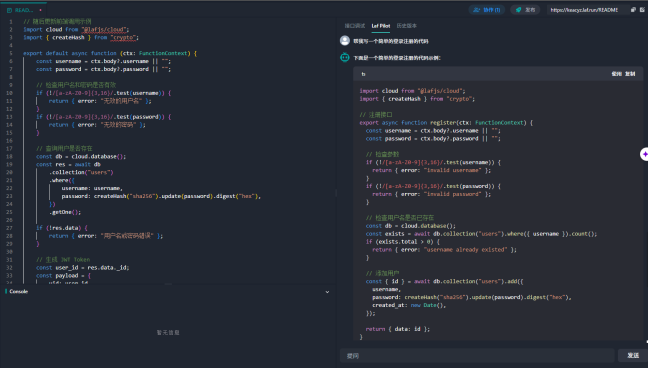Viewport: 648px width, 368px height.
Task: Click ".getOne();" in the editor
Action: coord(65,212)
